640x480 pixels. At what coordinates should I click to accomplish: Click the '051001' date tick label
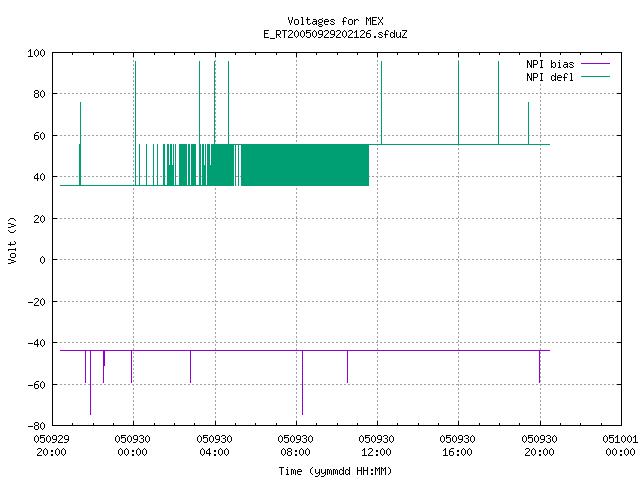[x=620, y=440]
